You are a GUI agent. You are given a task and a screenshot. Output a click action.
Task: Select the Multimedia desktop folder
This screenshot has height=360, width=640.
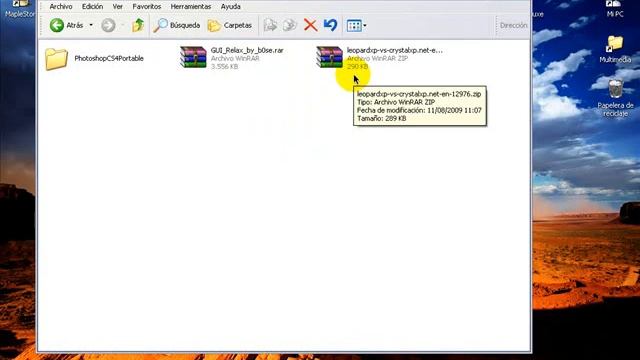click(615, 49)
